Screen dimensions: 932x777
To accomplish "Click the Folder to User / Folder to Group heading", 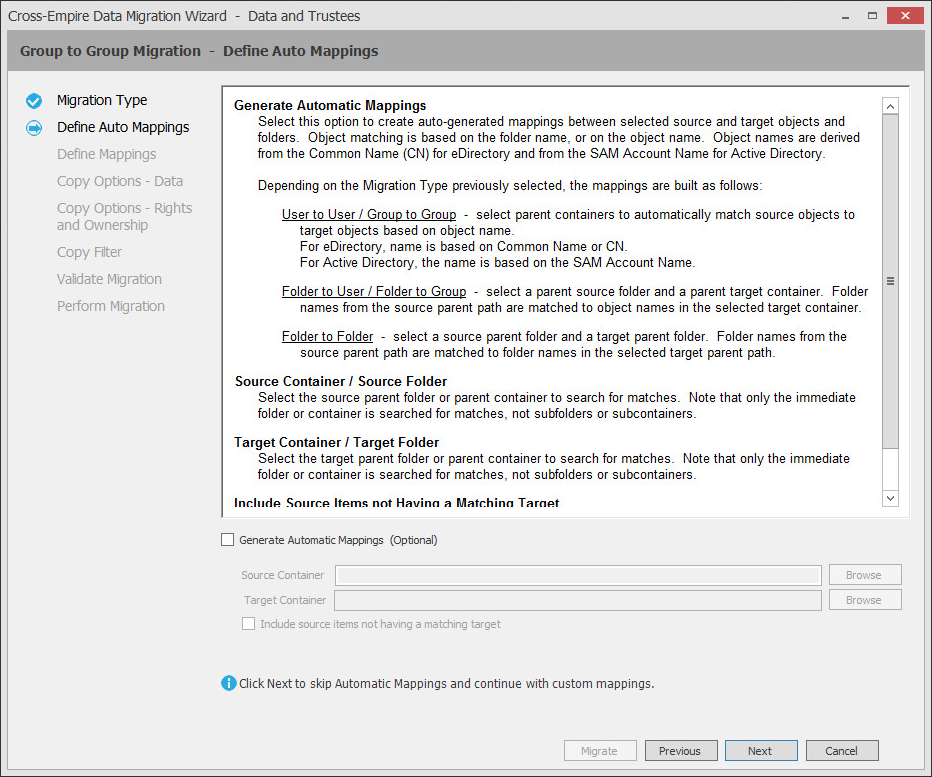I will point(373,291).
